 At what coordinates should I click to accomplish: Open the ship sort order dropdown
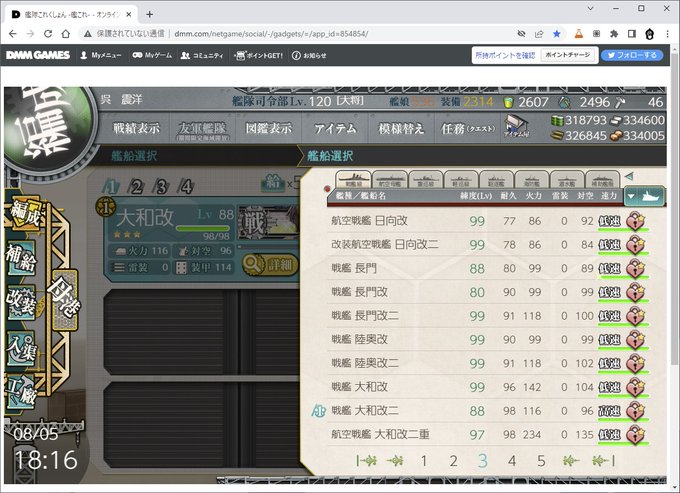644,196
